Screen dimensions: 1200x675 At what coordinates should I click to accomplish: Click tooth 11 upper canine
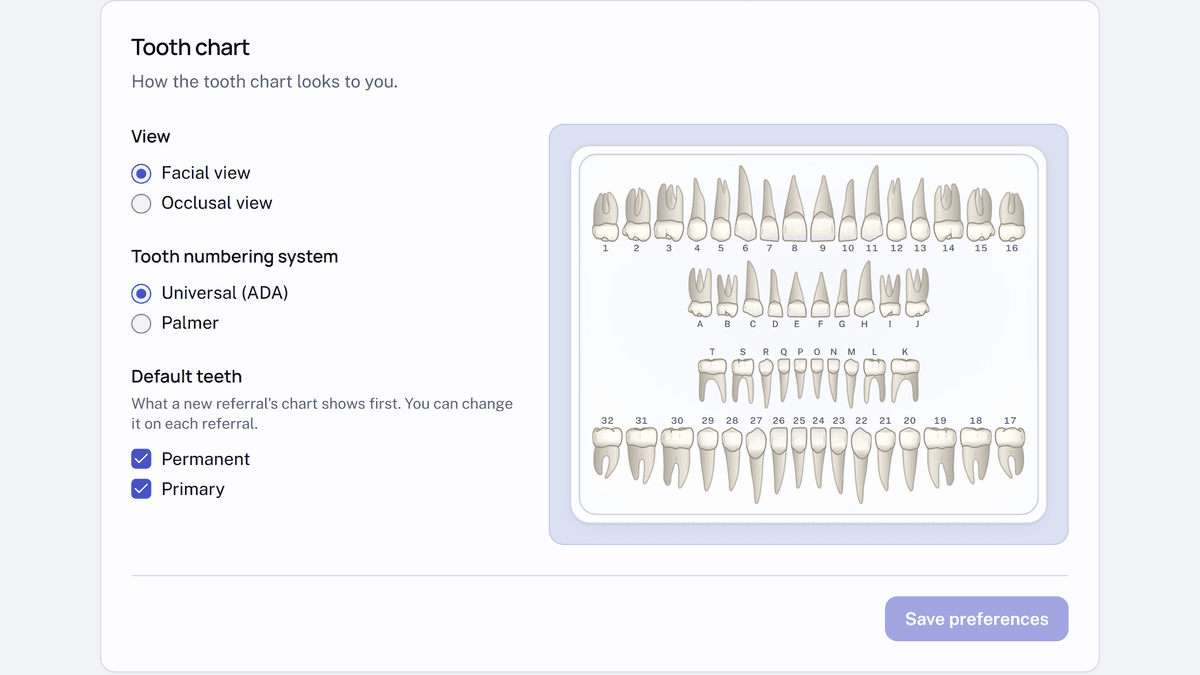click(872, 203)
